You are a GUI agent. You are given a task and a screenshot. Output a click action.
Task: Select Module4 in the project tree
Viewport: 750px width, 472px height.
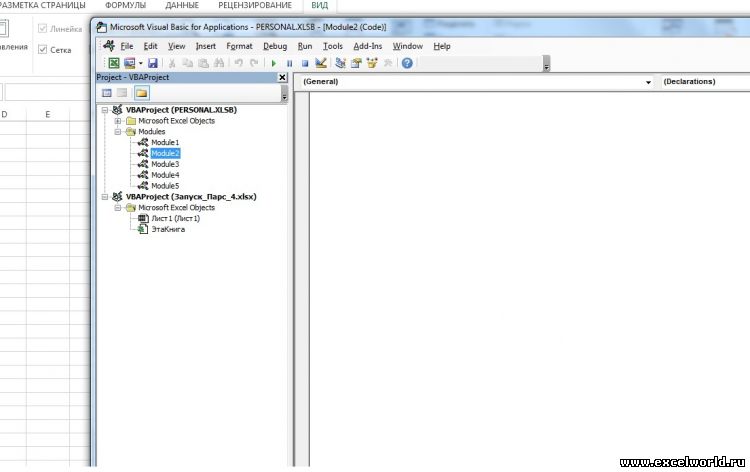click(x=165, y=175)
